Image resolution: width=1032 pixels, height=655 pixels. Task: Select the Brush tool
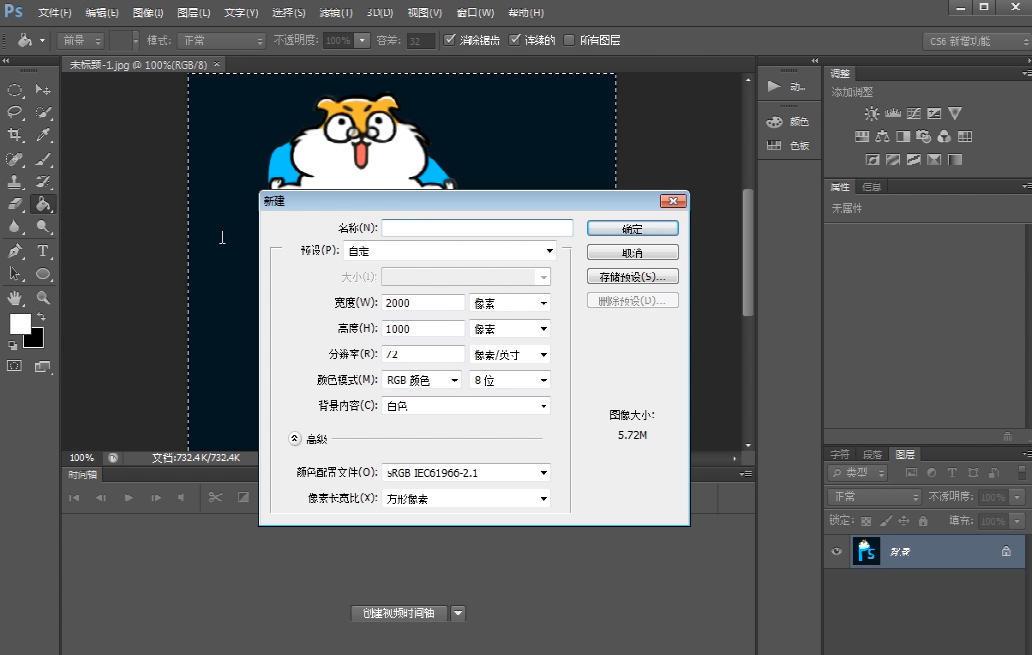coord(43,159)
